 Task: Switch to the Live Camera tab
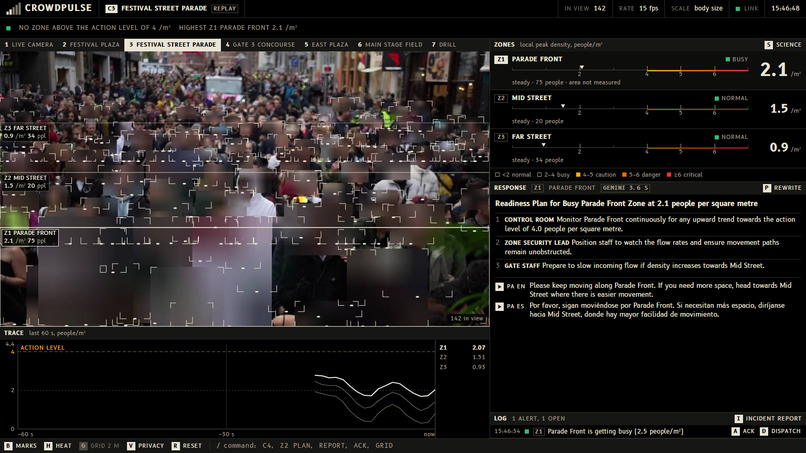tap(29, 45)
